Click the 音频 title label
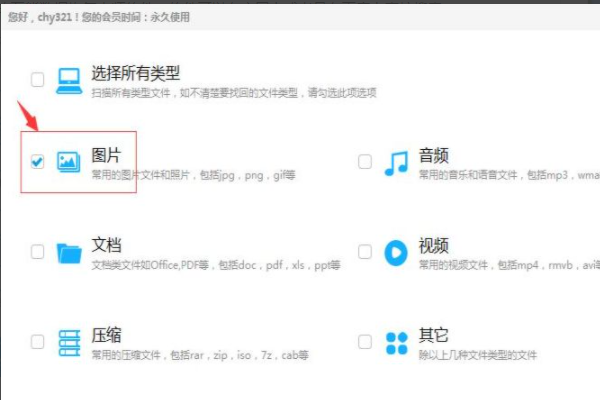 click(434, 155)
